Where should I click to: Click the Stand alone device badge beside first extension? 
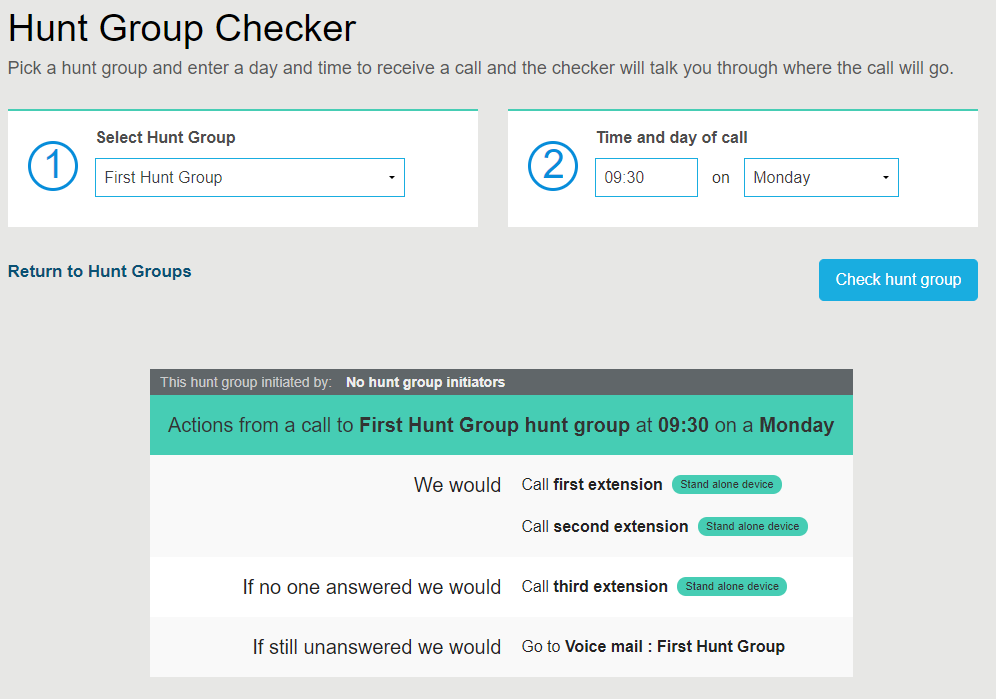pyautogui.click(x=727, y=484)
